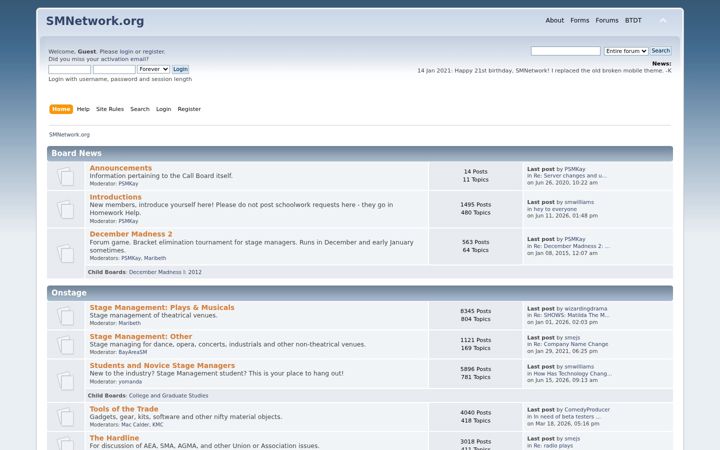Click the welcome message register link
The height and width of the screenshot is (450, 720).
point(153,52)
